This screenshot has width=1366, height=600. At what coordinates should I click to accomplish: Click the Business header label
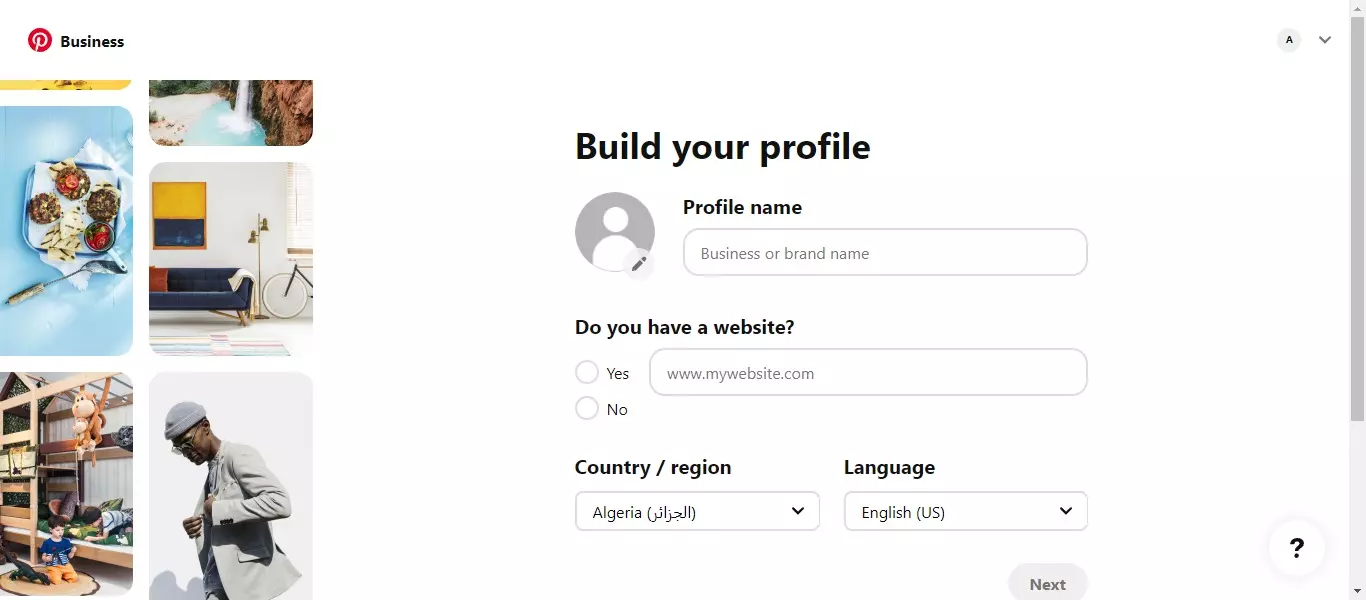tap(92, 41)
